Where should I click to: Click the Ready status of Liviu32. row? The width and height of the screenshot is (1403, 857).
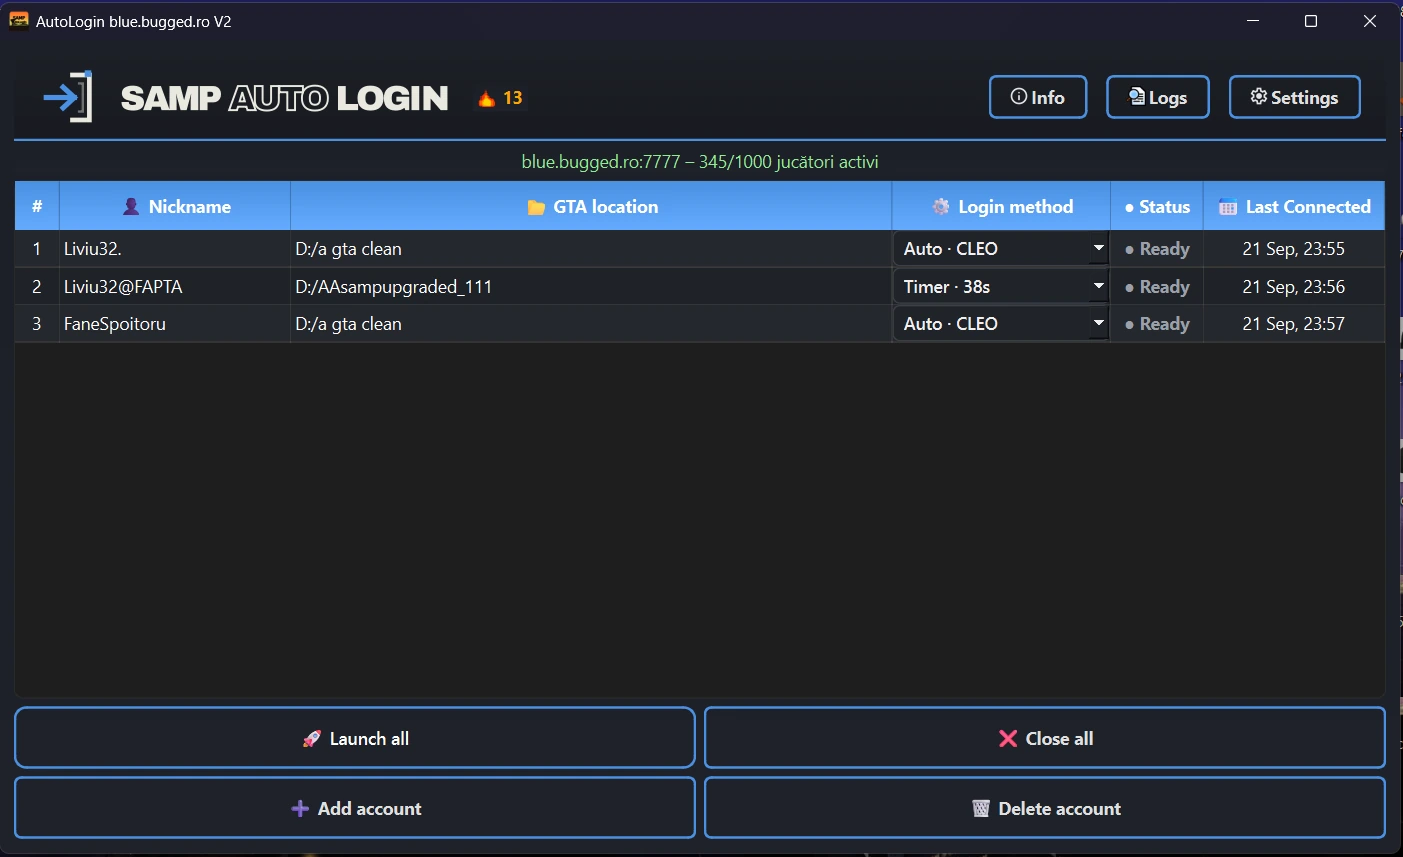coord(1157,249)
